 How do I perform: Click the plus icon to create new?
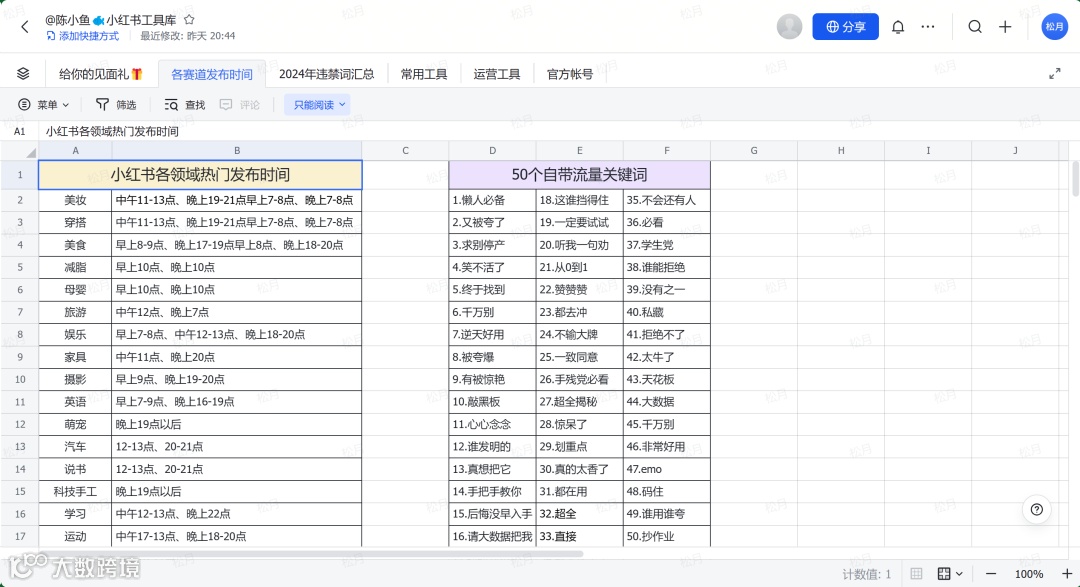tap(1005, 27)
